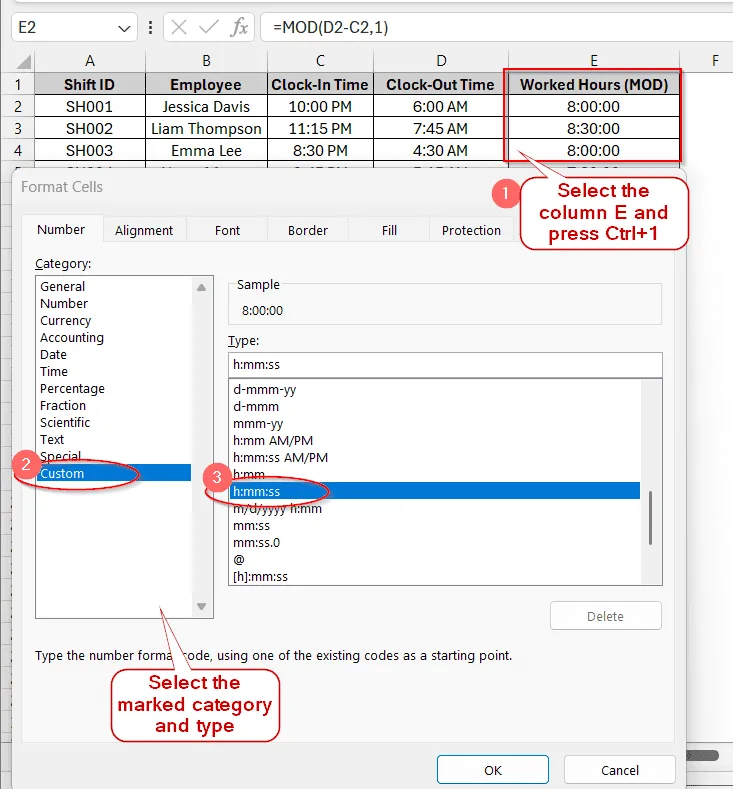Choose mm:ss format type
The image size is (733, 789).
(435, 526)
